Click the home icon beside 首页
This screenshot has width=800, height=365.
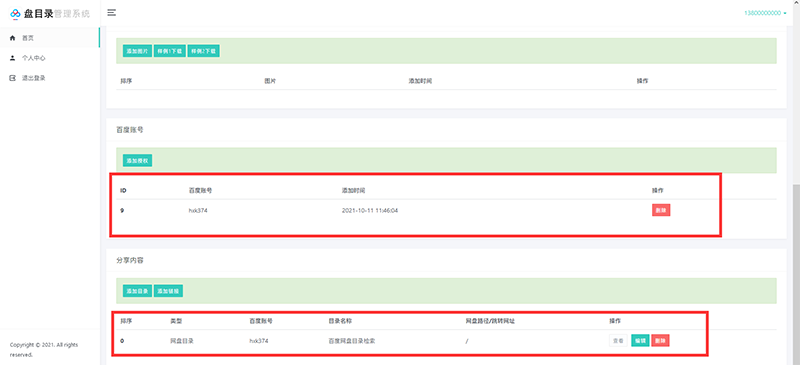pos(13,38)
